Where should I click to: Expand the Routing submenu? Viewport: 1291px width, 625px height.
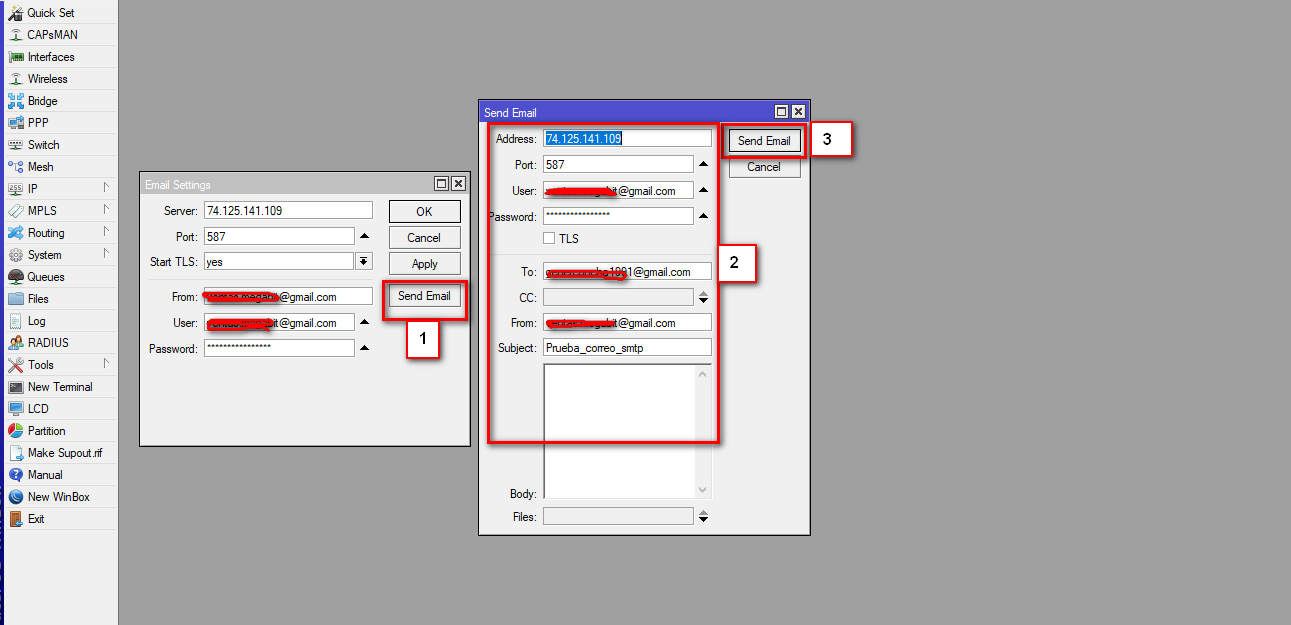point(105,233)
